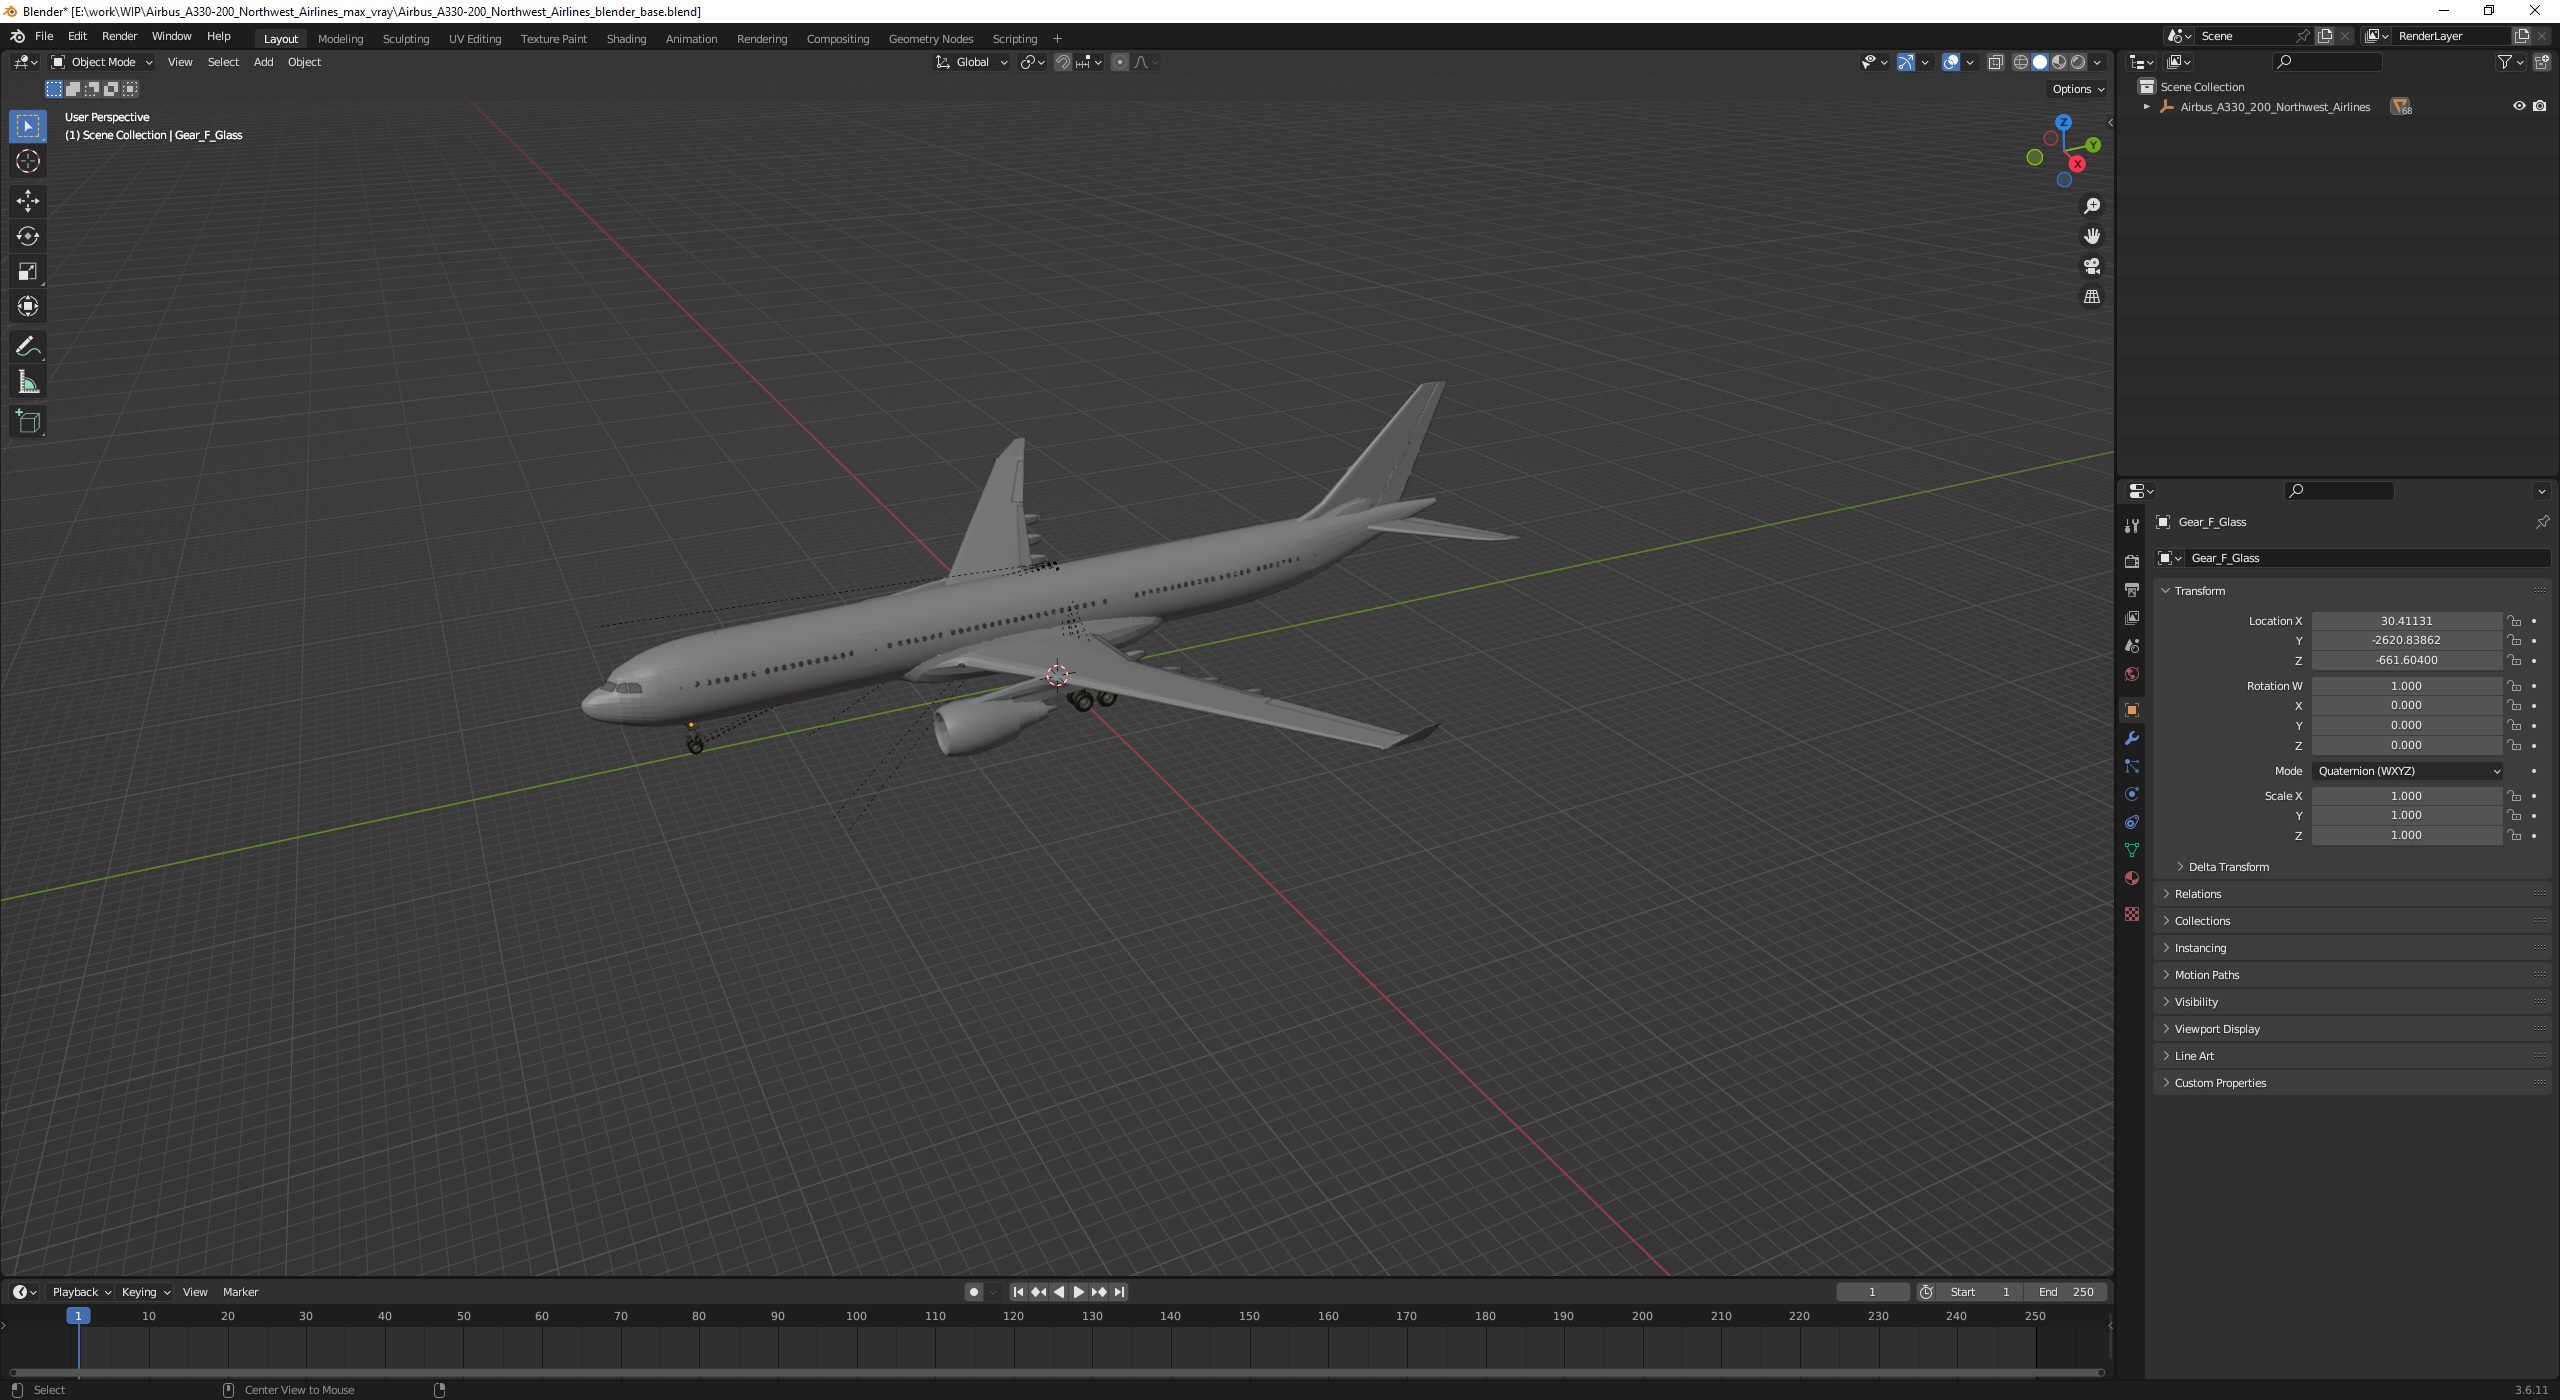This screenshot has width=2560, height=1400.
Task: Open Object Mode dropdown
Action: [102, 62]
